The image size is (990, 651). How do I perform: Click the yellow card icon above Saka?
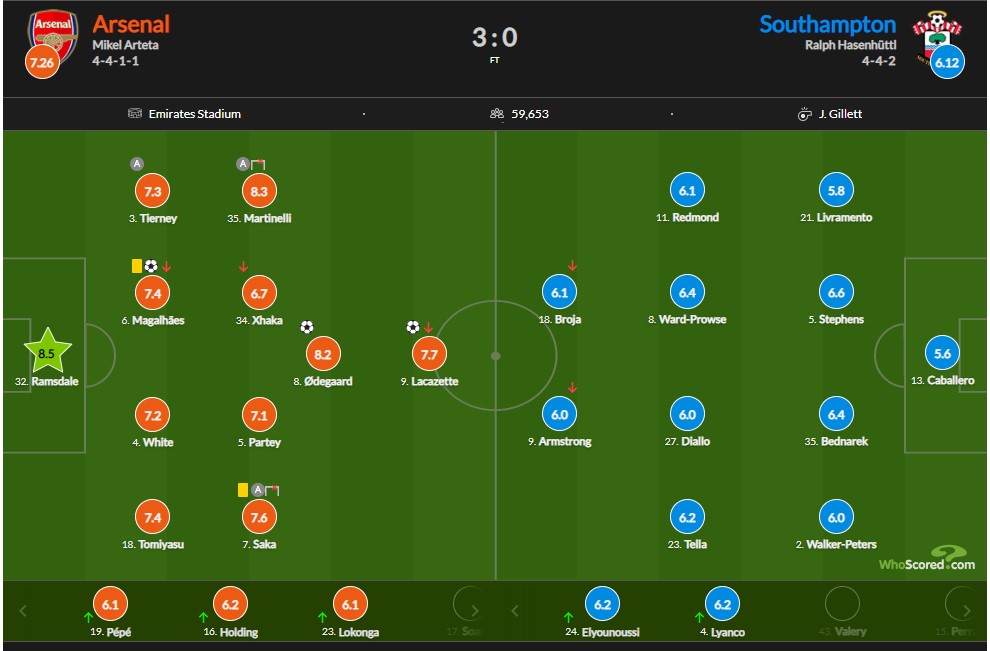coord(242,490)
